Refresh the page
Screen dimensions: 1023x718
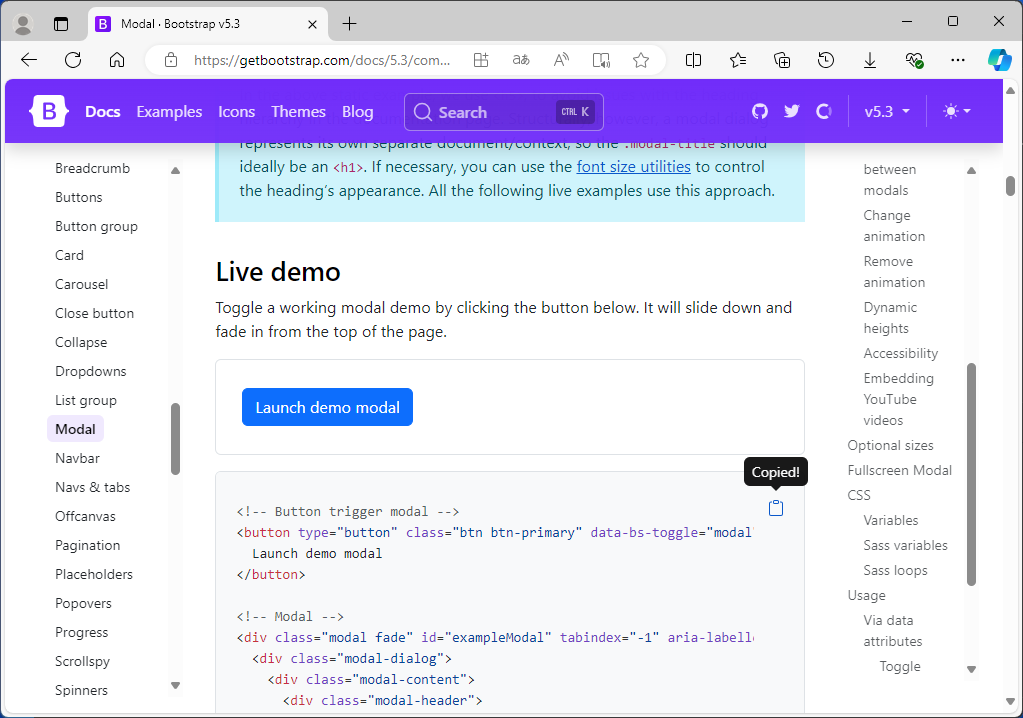coord(73,60)
